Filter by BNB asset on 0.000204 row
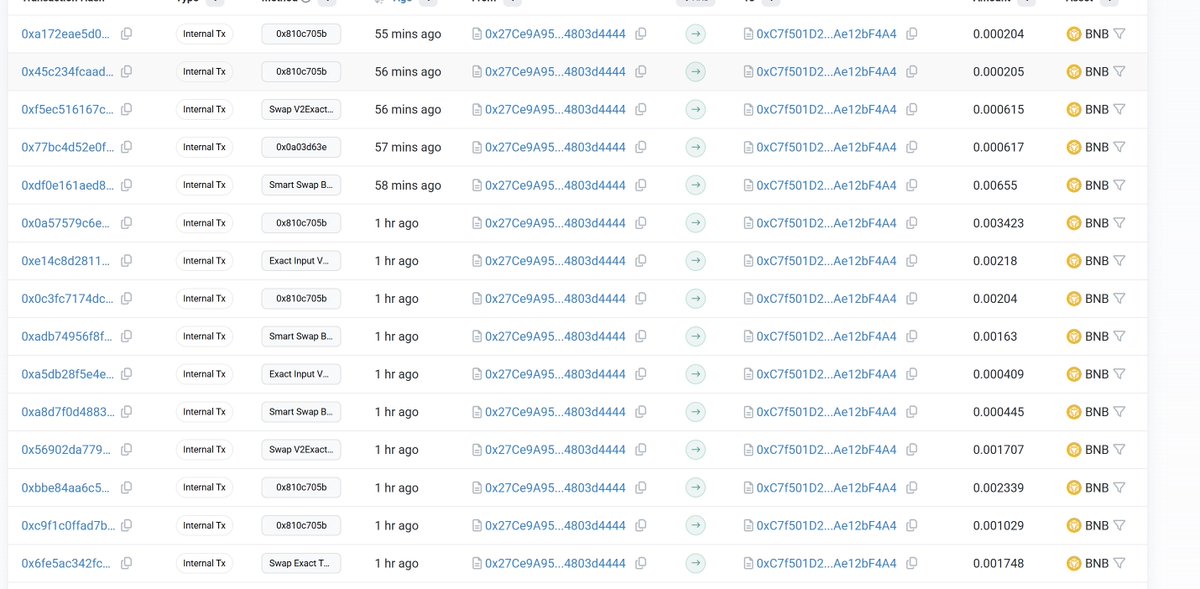 [x=1119, y=34]
